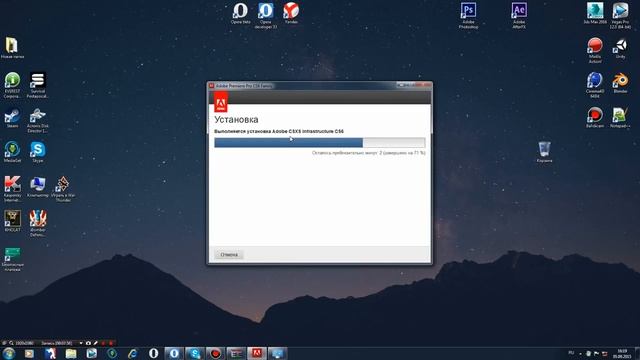Select the Unity desktop shortcut

620,48
